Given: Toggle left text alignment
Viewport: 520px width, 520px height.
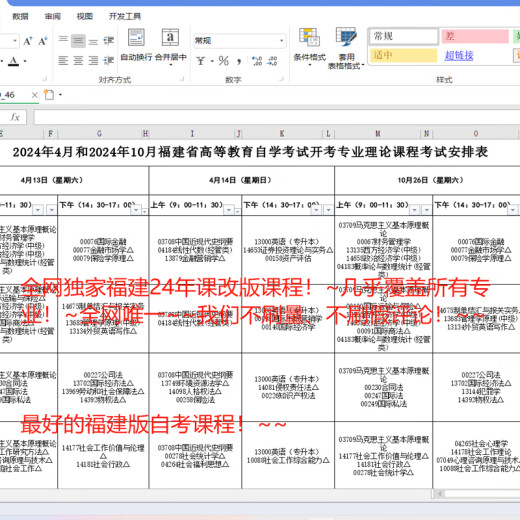Looking at the screenshot, I should [63, 61].
